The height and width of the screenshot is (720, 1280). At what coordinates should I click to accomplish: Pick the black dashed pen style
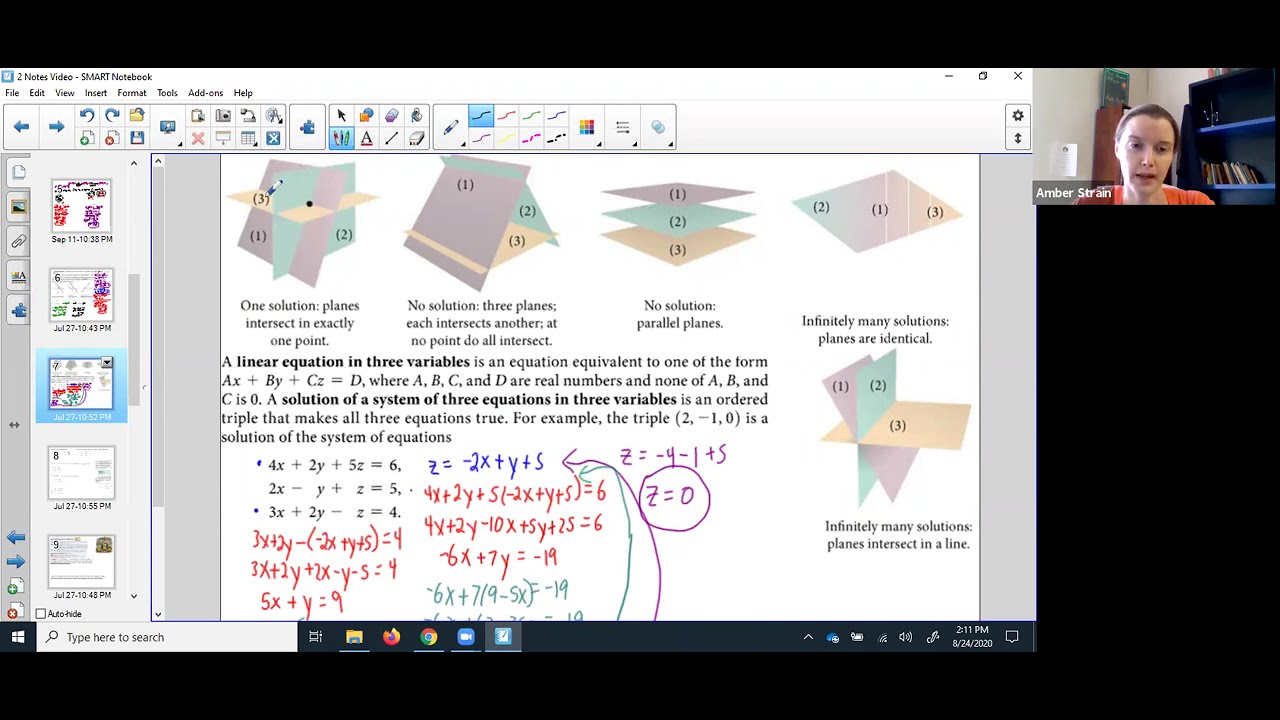pyautogui.click(x=557, y=139)
